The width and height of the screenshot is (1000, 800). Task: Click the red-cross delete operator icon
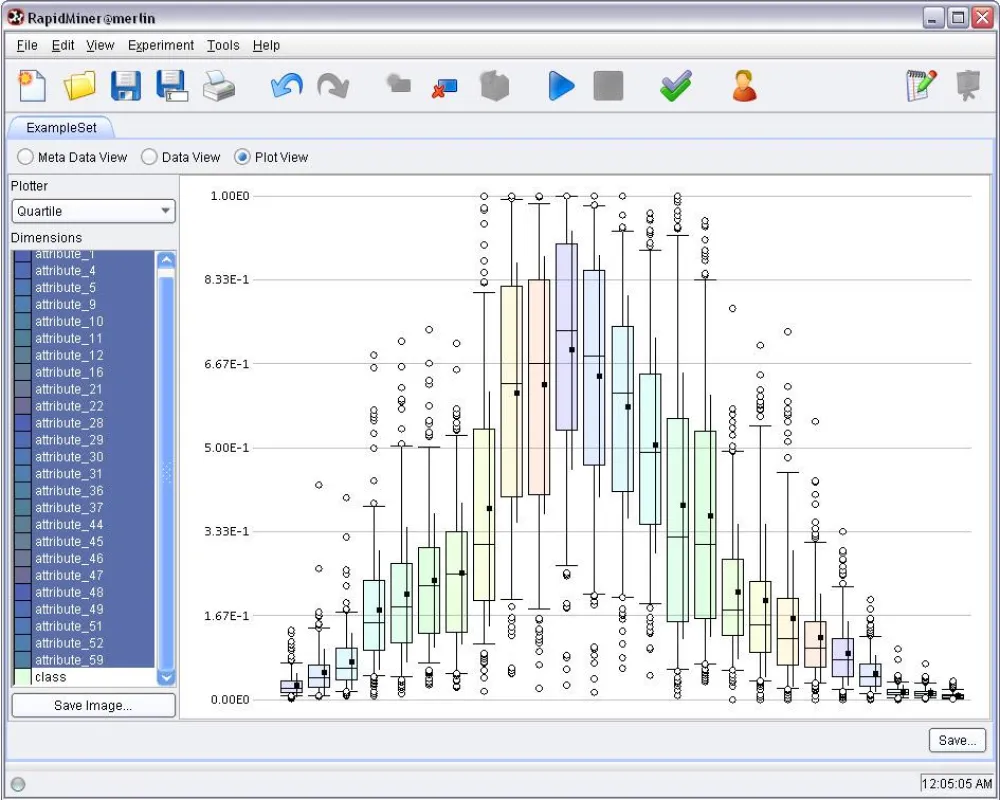click(445, 87)
